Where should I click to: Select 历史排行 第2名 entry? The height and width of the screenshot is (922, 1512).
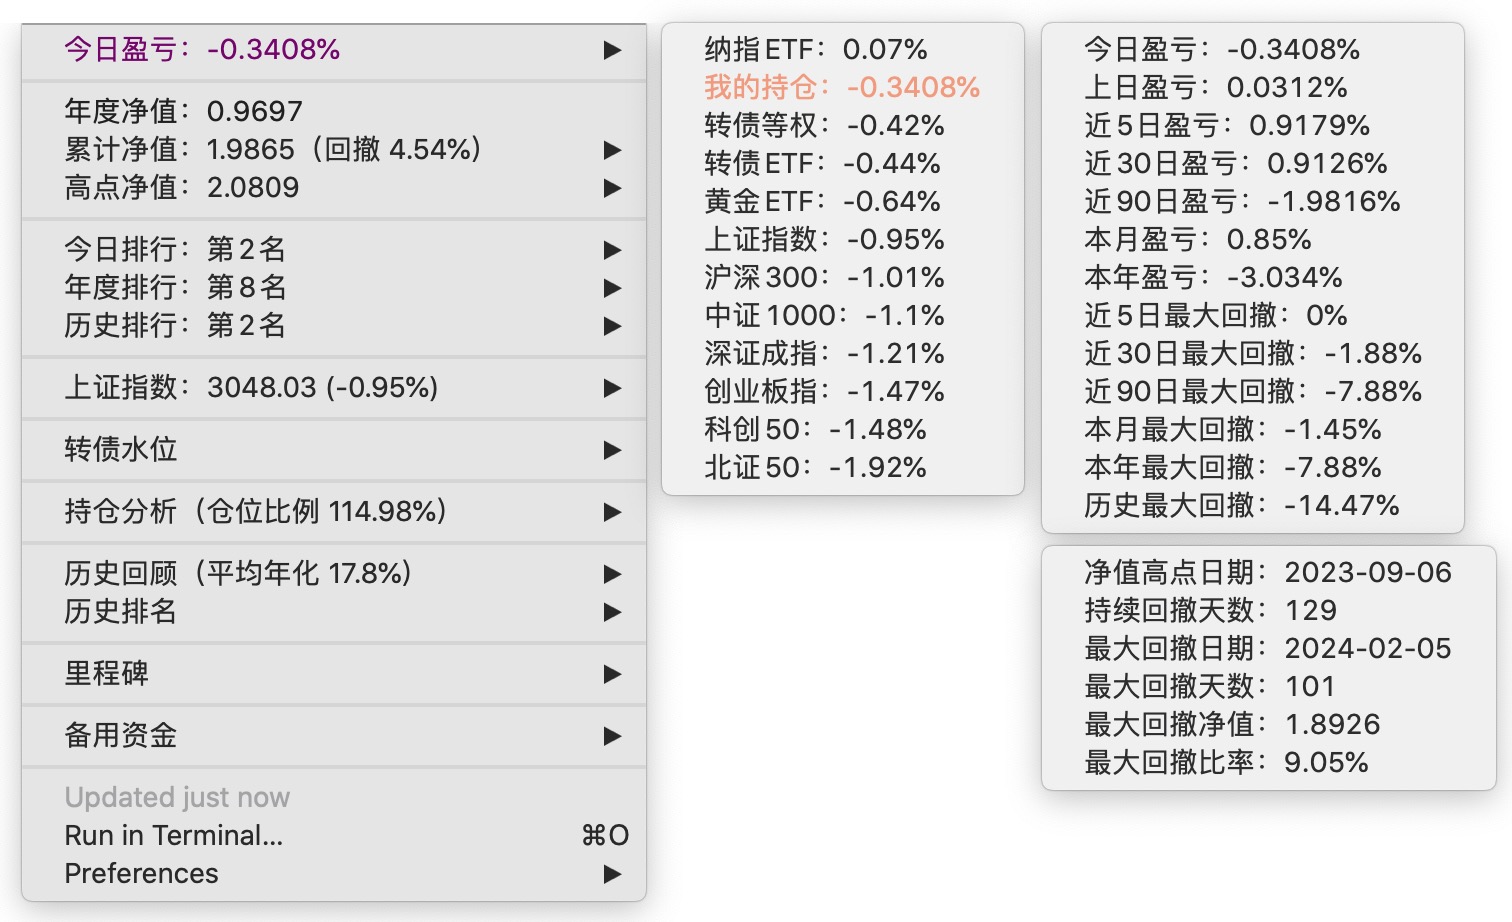(175, 325)
